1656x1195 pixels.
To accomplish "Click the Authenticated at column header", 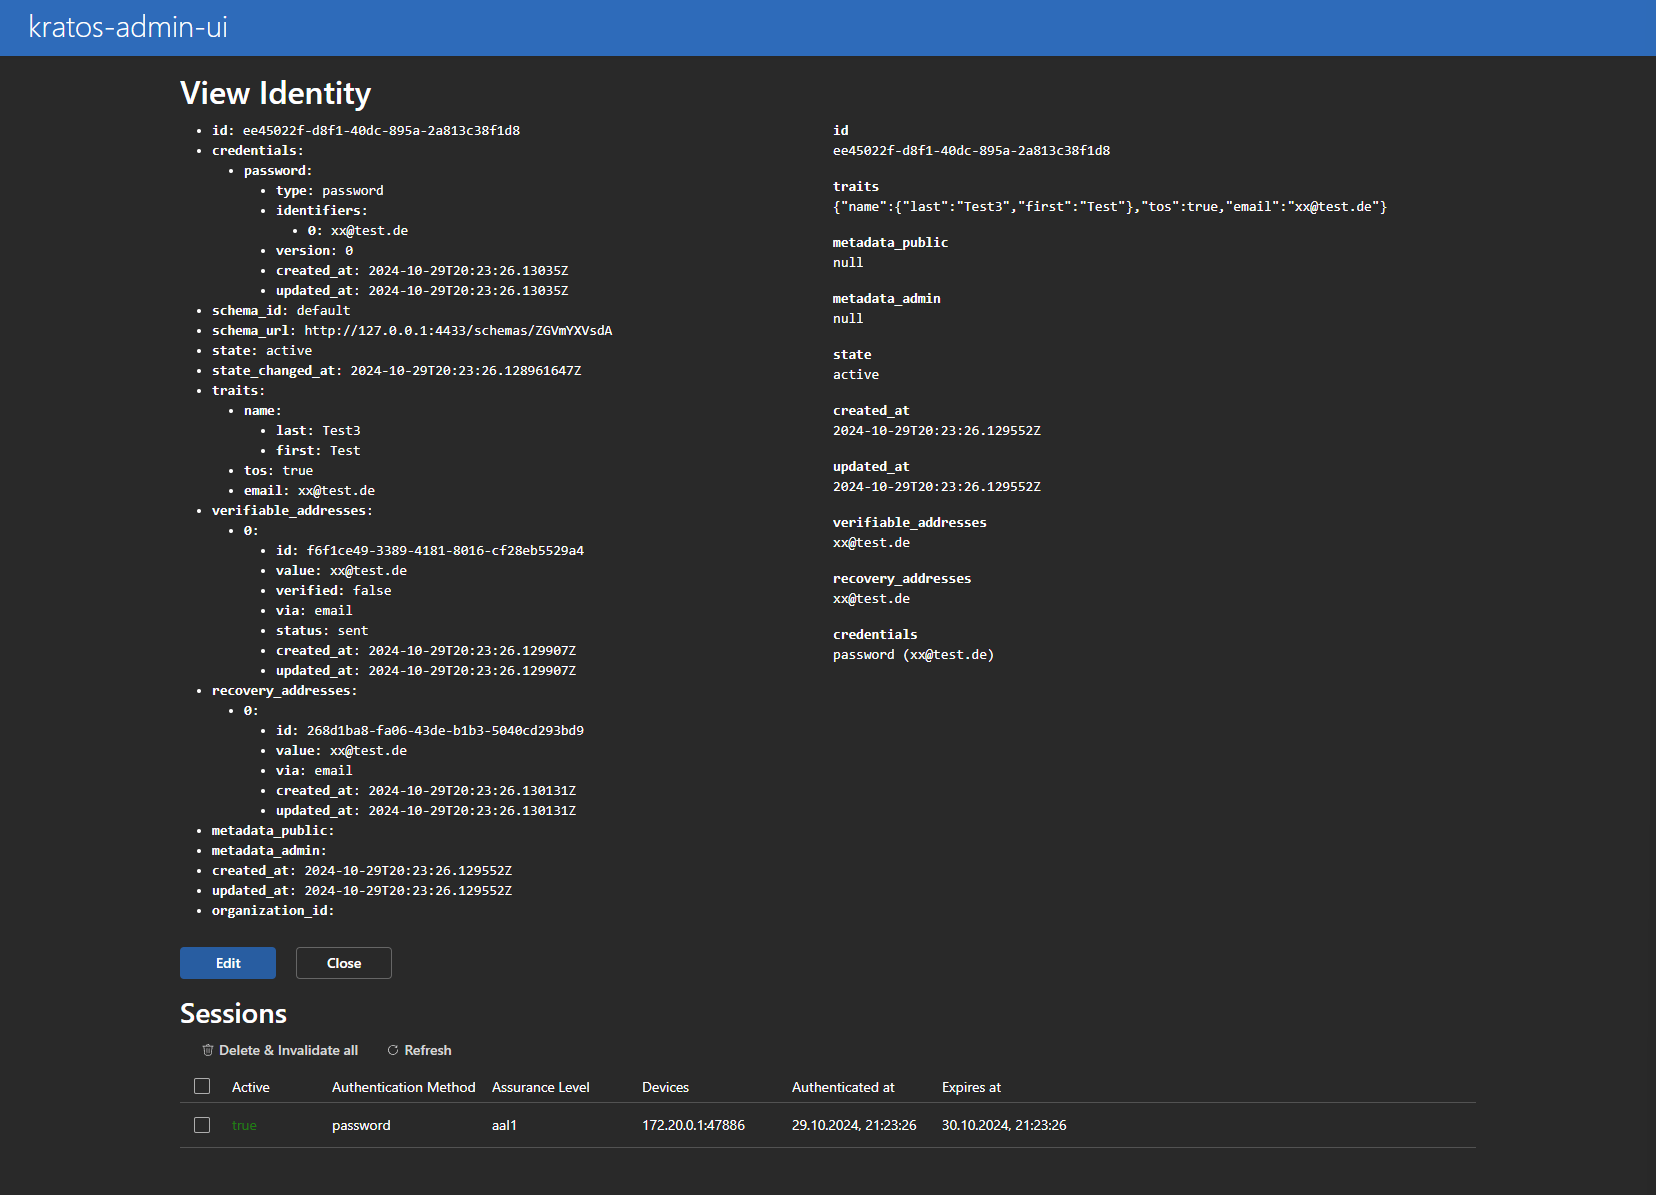I will pyautogui.click(x=843, y=1087).
